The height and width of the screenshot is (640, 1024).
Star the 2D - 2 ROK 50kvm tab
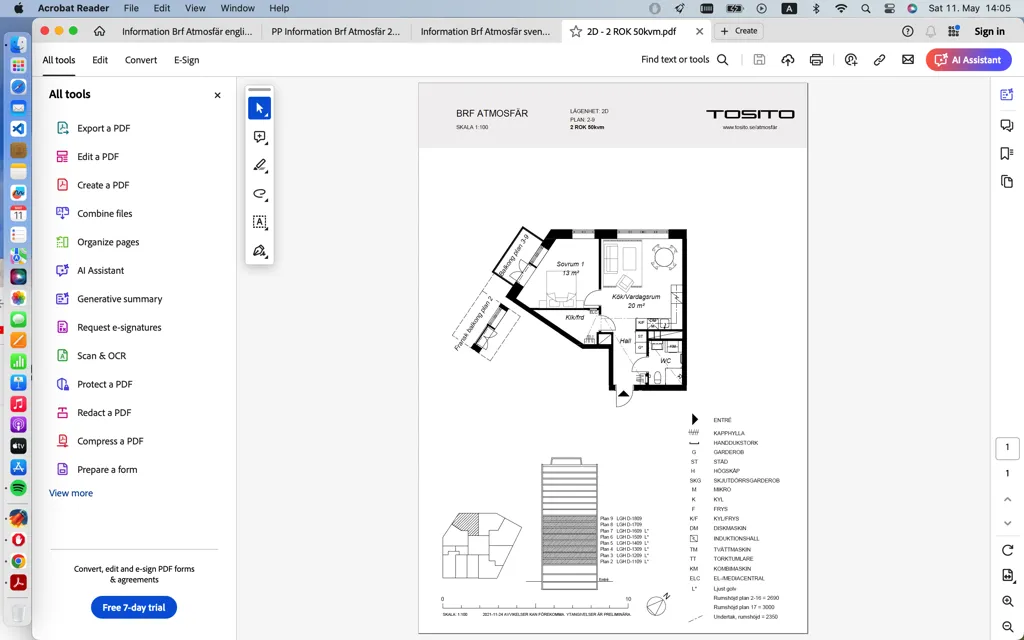coord(575,31)
